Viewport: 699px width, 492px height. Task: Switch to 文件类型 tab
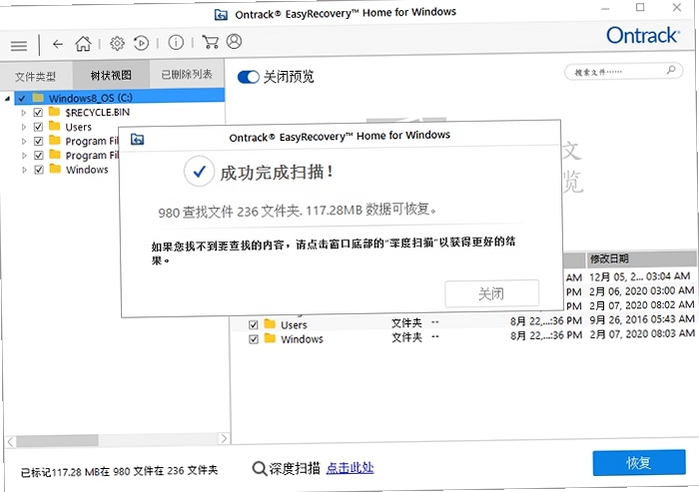click(x=35, y=77)
